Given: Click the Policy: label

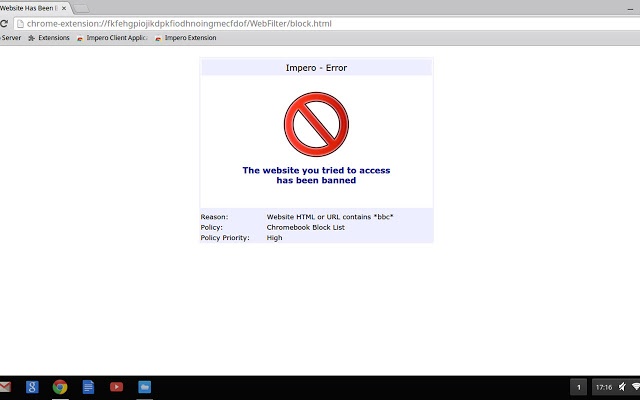Looking at the screenshot, I should (211, 227).
